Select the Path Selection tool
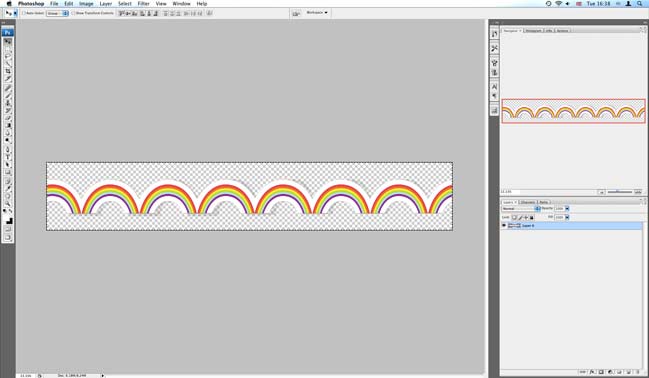The image size is (649, 378). pyautogui.click(x=8, y=164)
